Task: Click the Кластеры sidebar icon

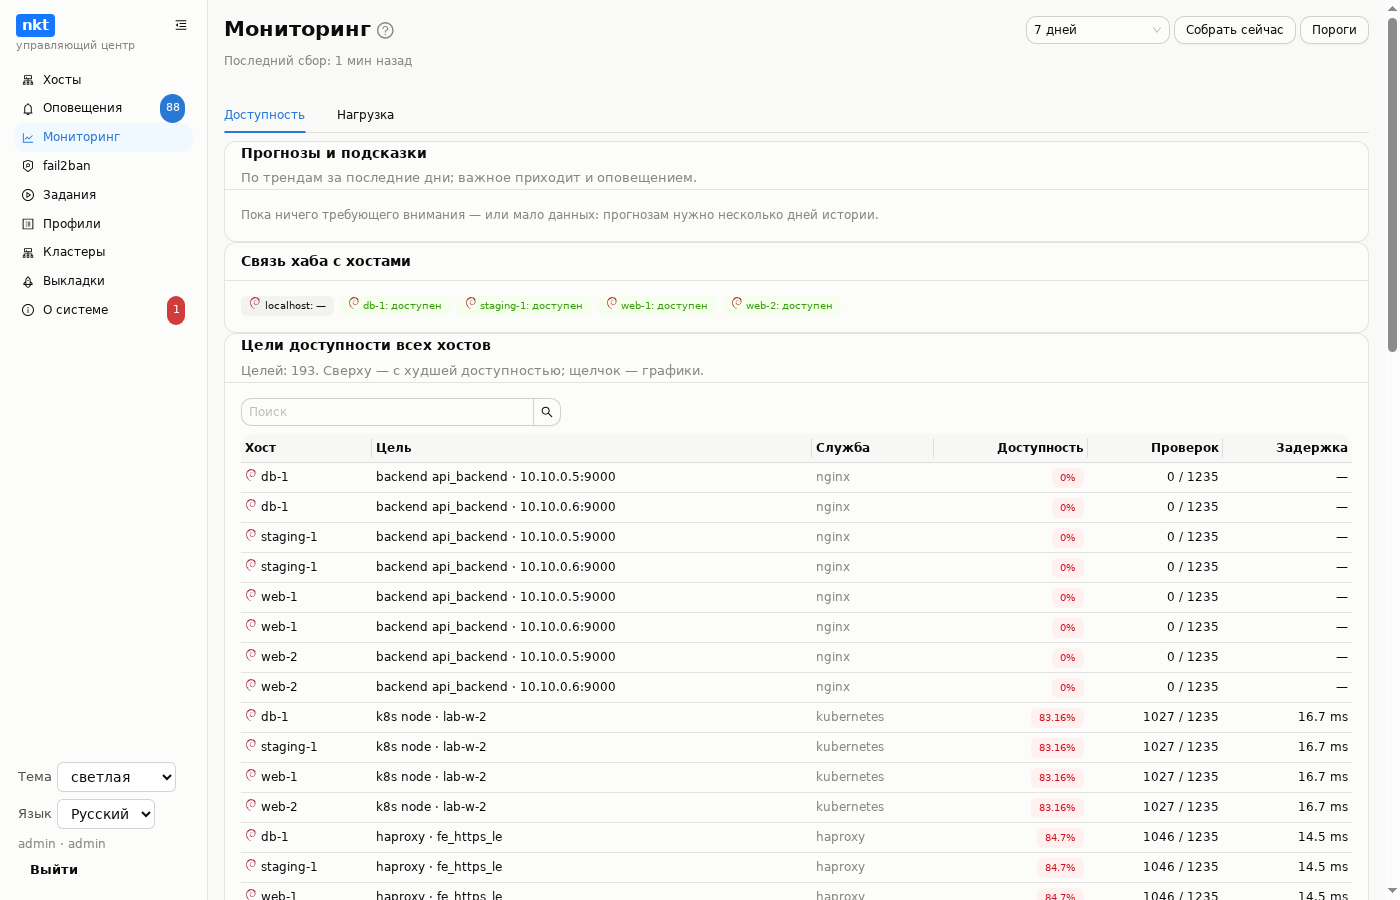Action: [28, 252]
